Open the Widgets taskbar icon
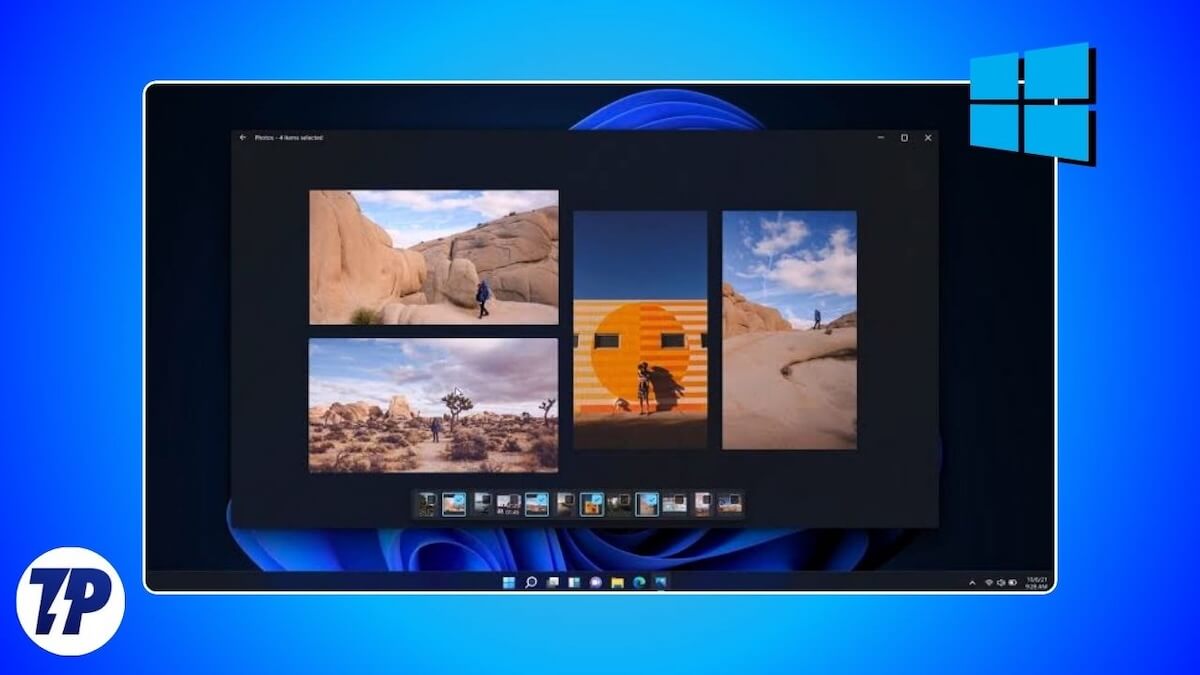Screen dimensions: 1200x675 tap(574, 582)
